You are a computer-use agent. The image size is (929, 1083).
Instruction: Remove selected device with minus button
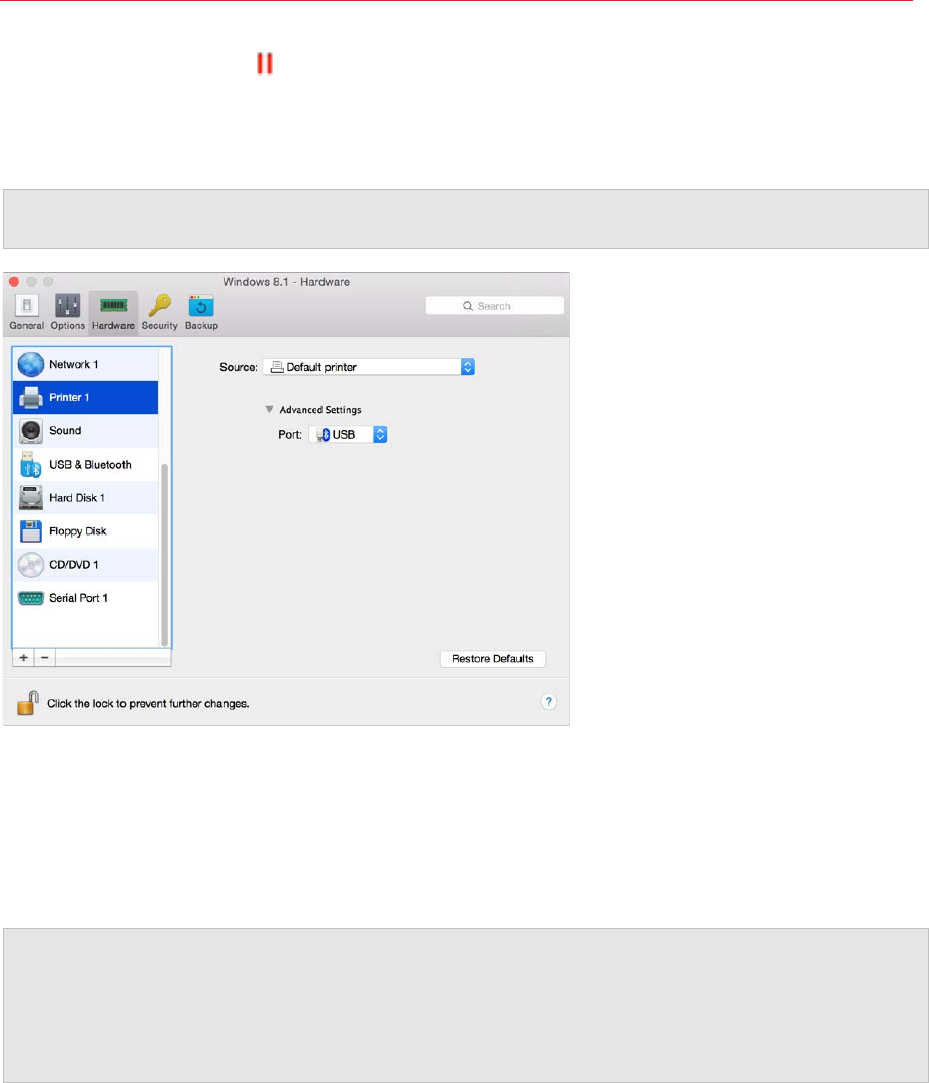[x=45, y=658]
